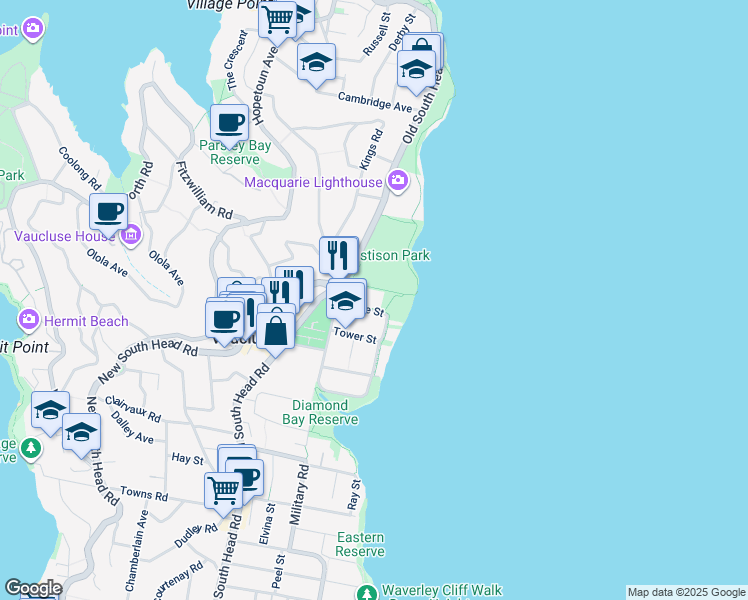The width and height of the screenshot is (748, 600).
Task: Click the restaurant marker near Christison Park
Action: tap(338, 255)
